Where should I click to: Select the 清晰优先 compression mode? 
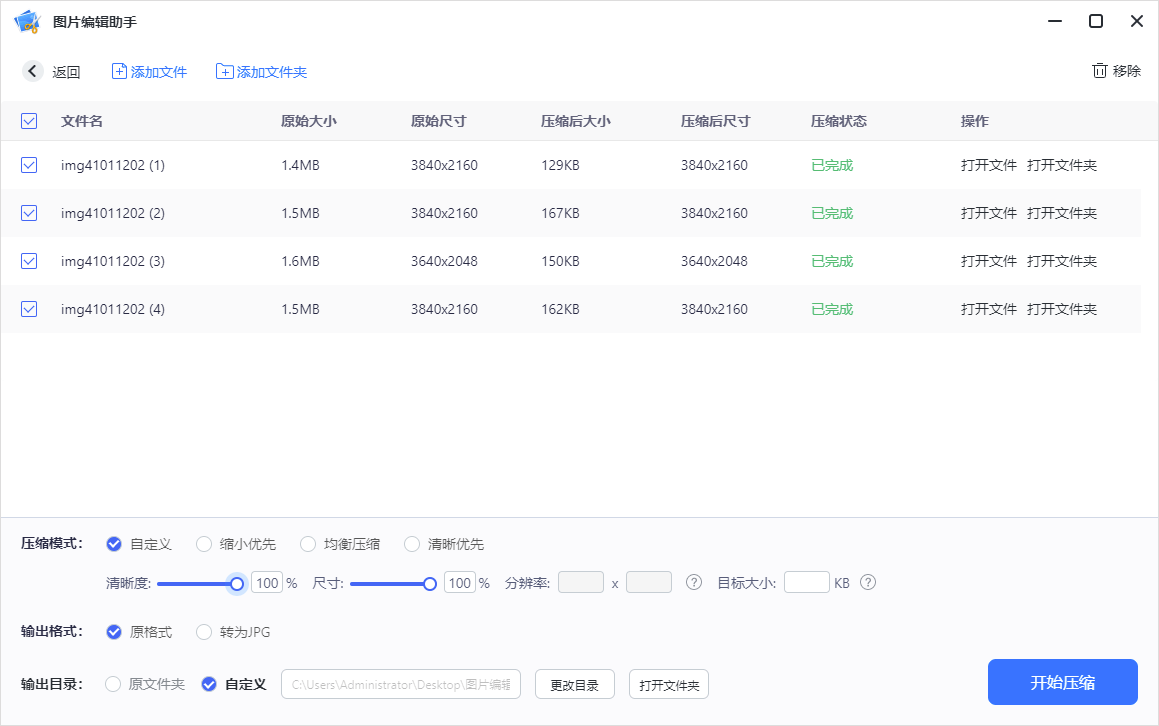412,544
